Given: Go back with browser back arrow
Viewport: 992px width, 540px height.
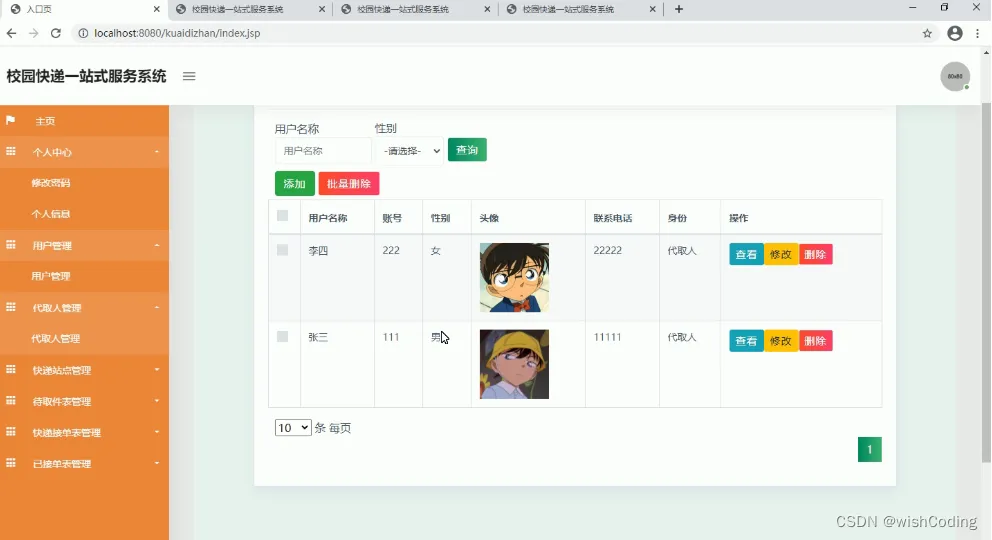Looking at the screenshot, I should point(11,33).
